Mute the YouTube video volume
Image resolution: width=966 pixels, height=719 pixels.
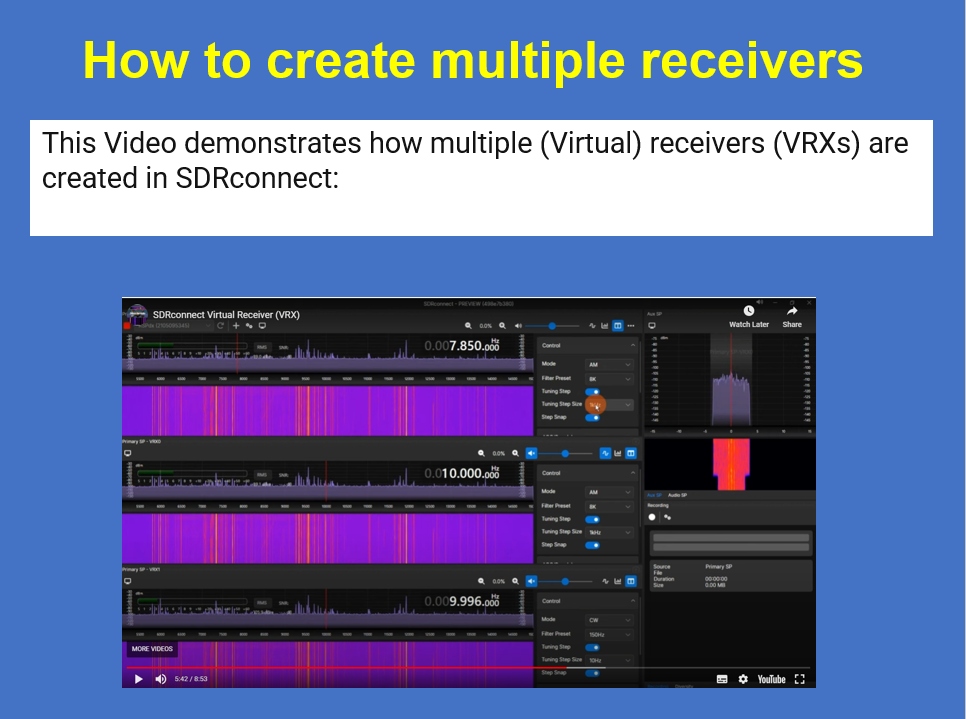pyautogui.click(x=161, y=679)
